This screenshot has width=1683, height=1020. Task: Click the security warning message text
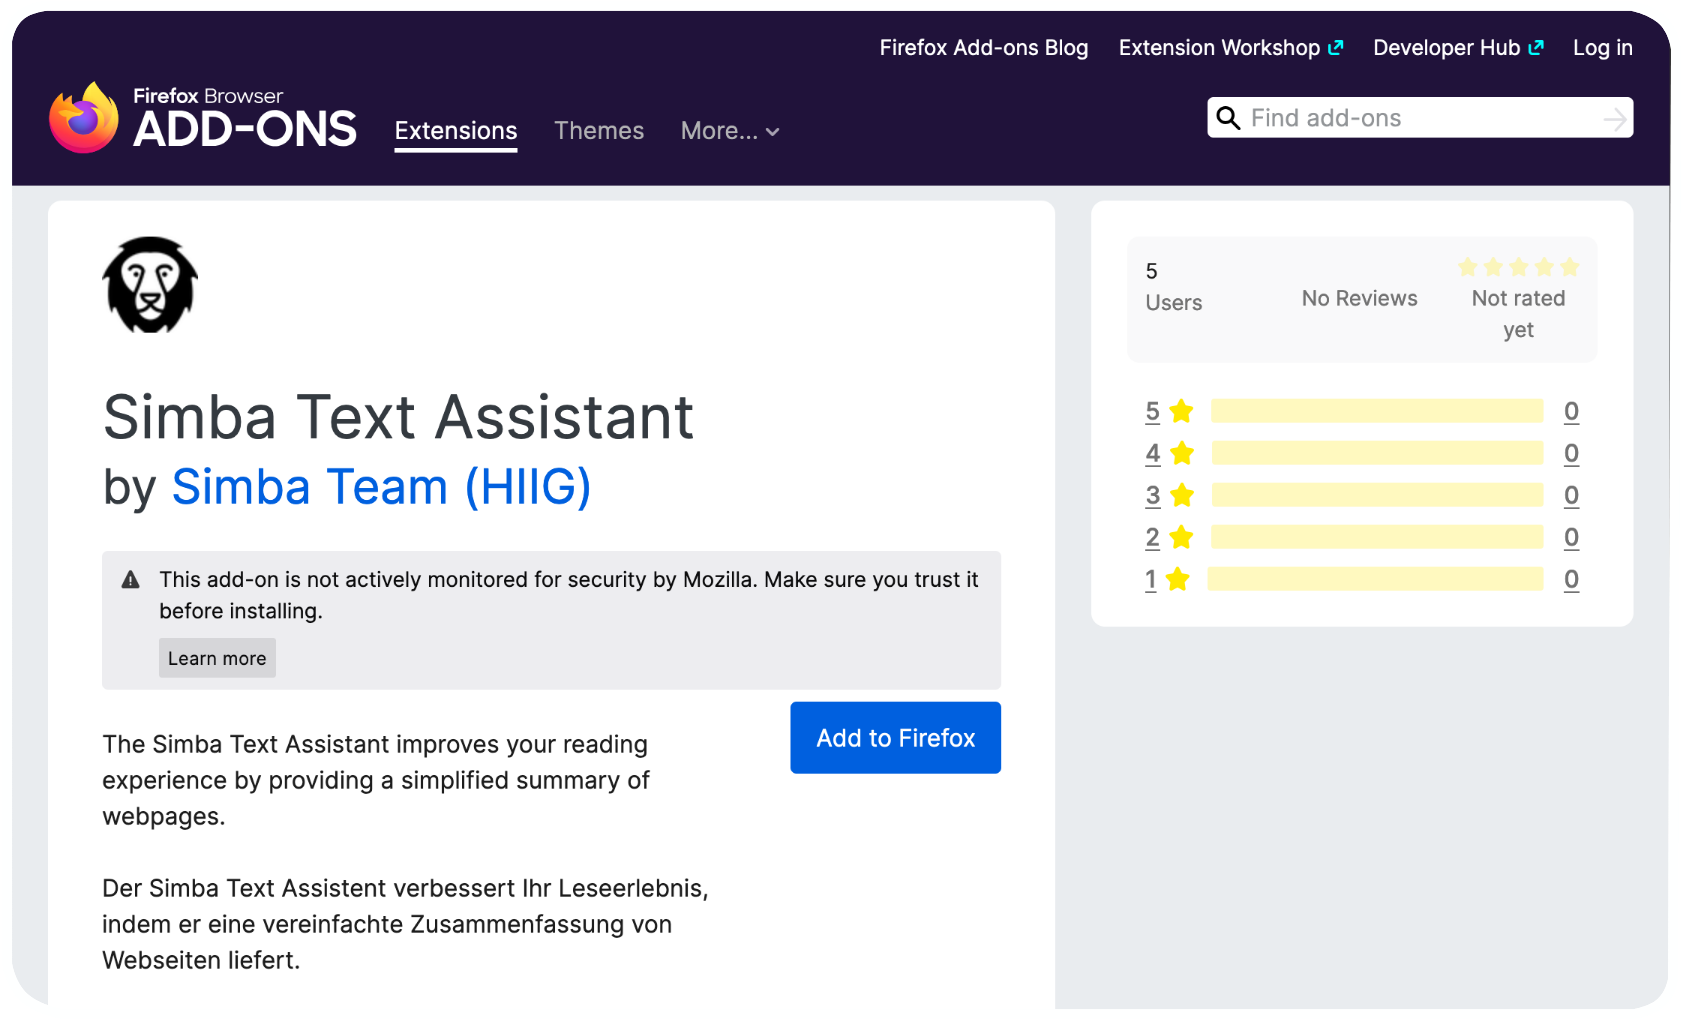pyautogui.click(x=569, y=595)
